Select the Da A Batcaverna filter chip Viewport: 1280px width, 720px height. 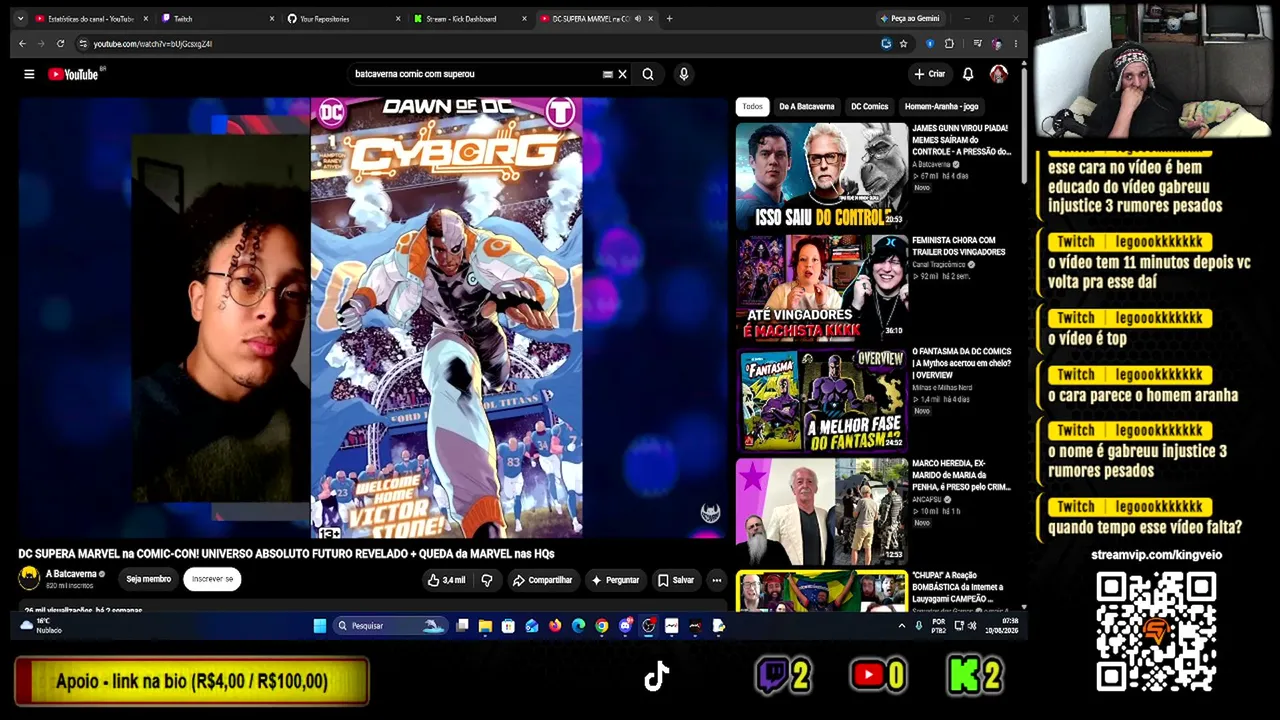click(x=806, y=106)
